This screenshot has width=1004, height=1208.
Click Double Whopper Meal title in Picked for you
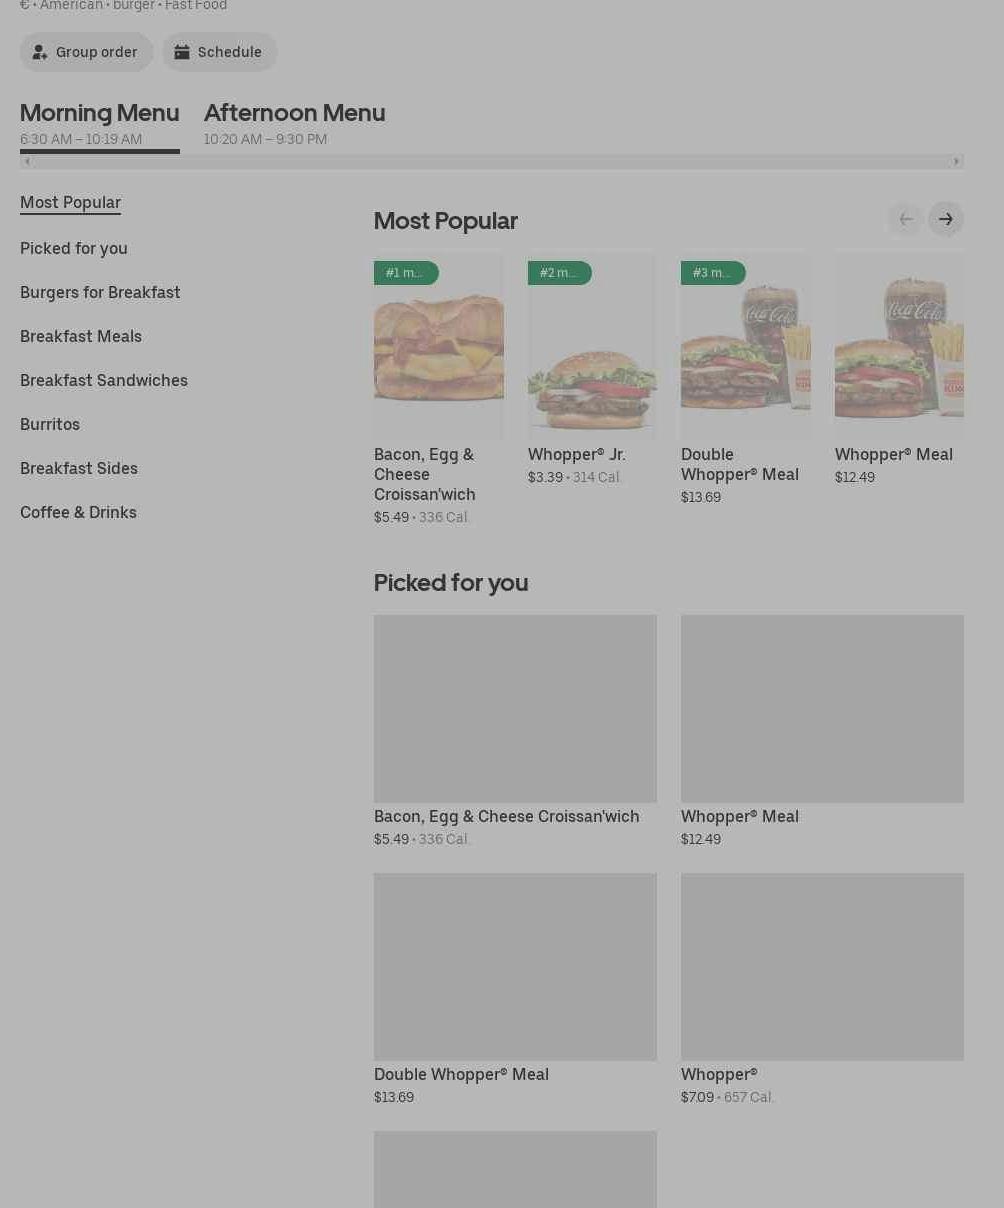point(461,1074)
